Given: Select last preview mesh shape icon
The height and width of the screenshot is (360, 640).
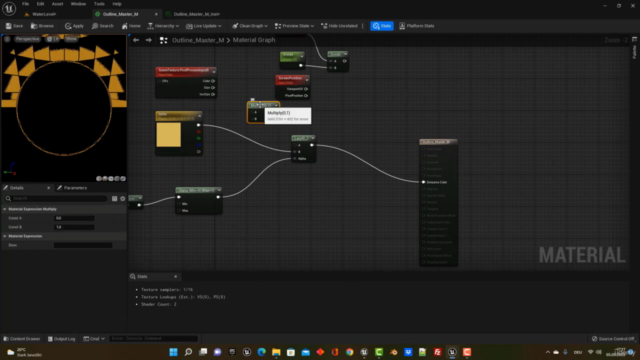Looking at the screenshot, I should (x=123, y=178).
